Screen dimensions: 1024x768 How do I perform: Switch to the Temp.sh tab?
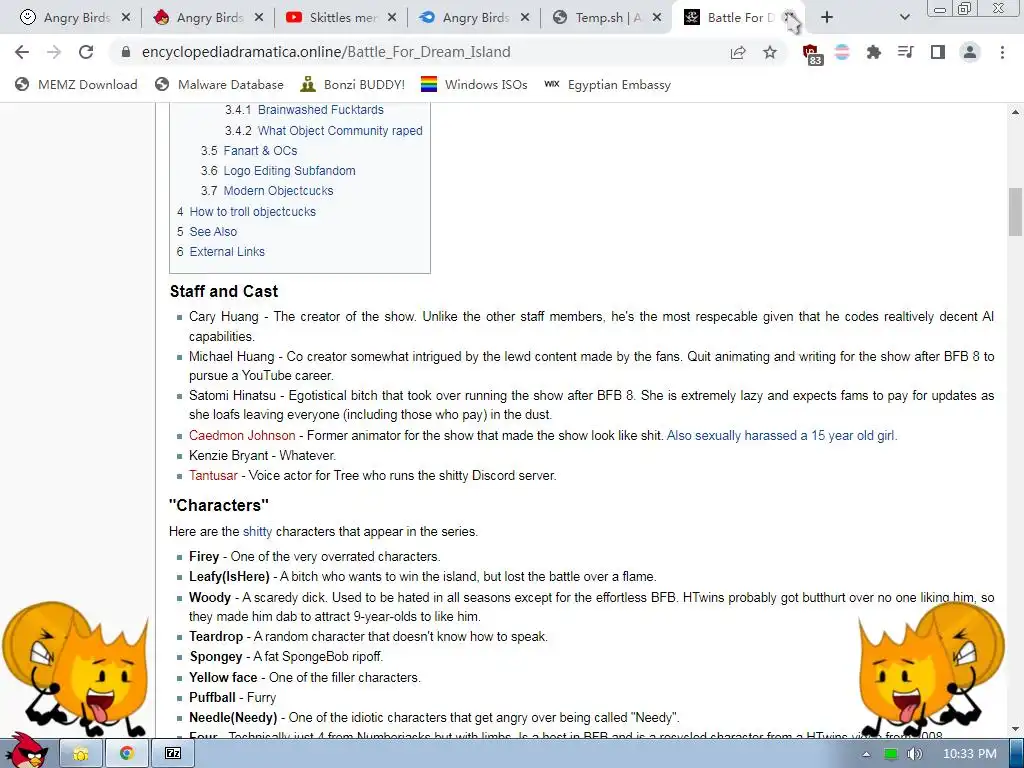click(607, 18)
